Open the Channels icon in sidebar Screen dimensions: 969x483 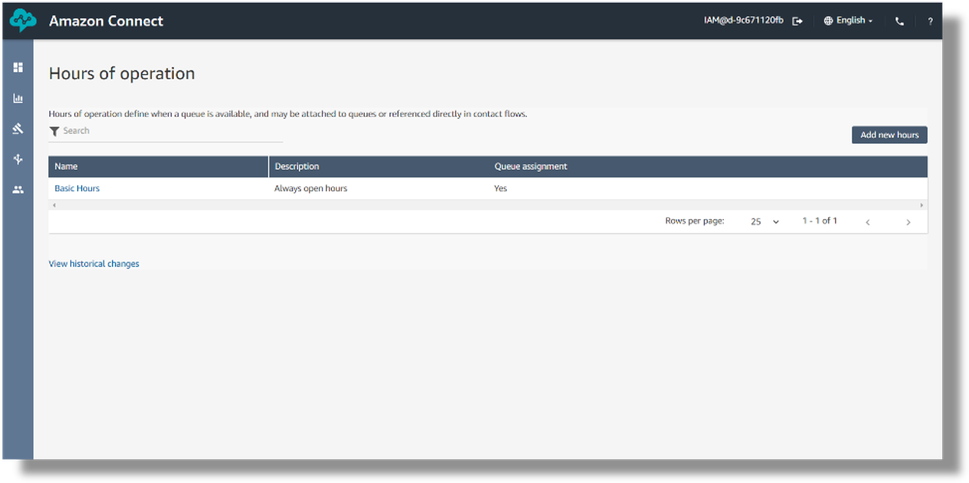click(x=17, y=159)
